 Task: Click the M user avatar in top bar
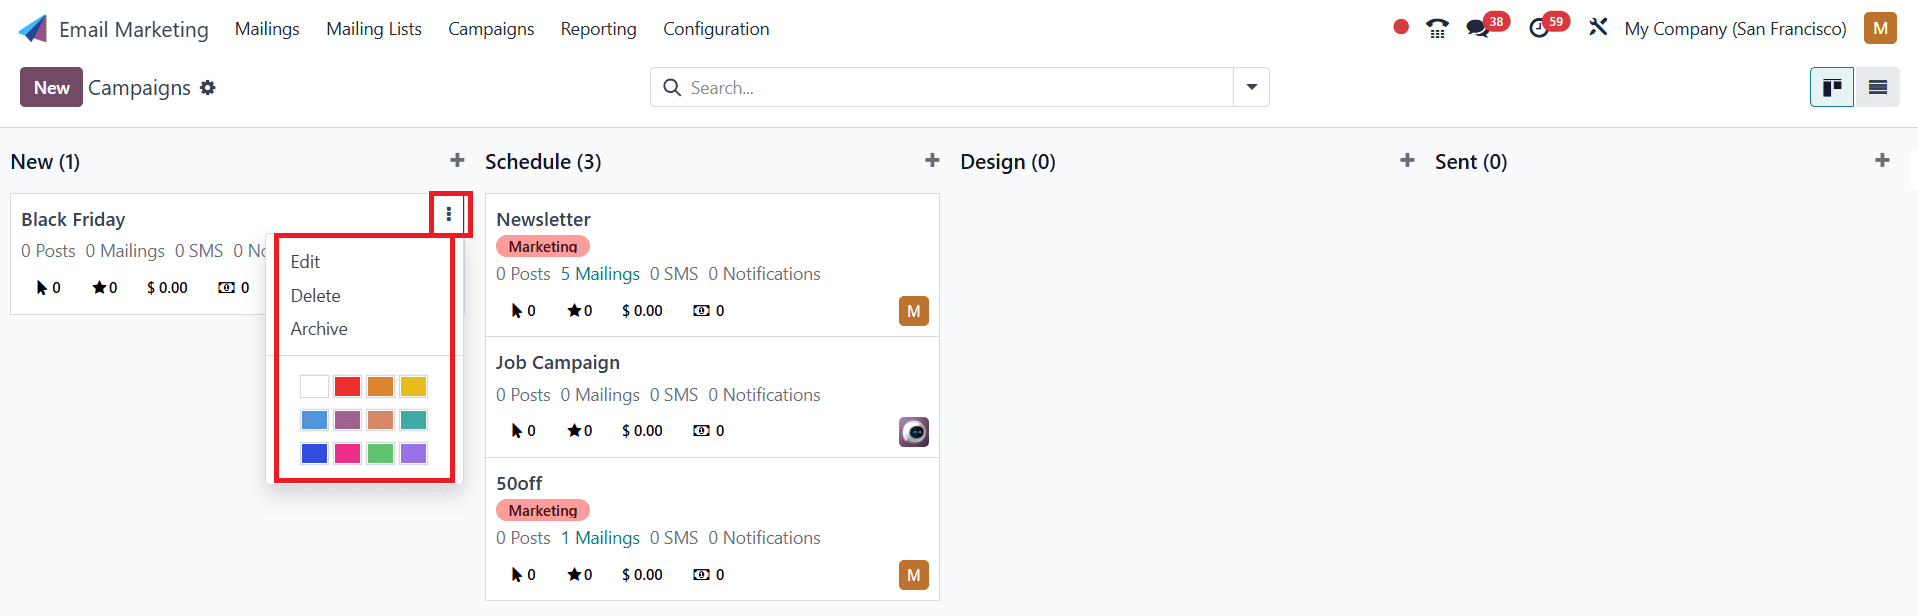[x=1880, y=28]
